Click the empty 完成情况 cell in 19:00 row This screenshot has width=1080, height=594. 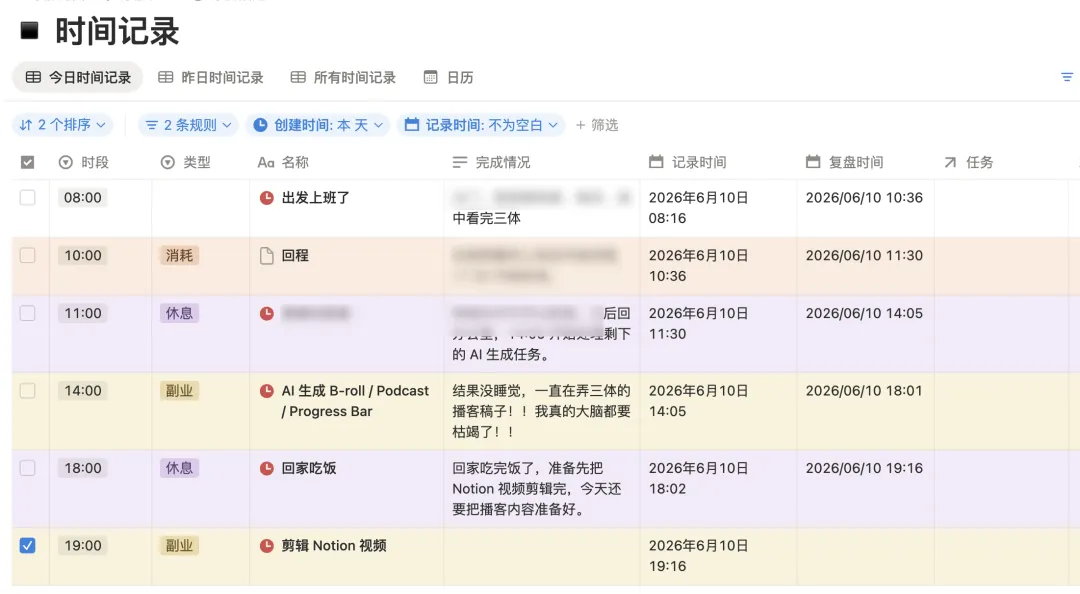pyautogui.click(x=541, y=557)
